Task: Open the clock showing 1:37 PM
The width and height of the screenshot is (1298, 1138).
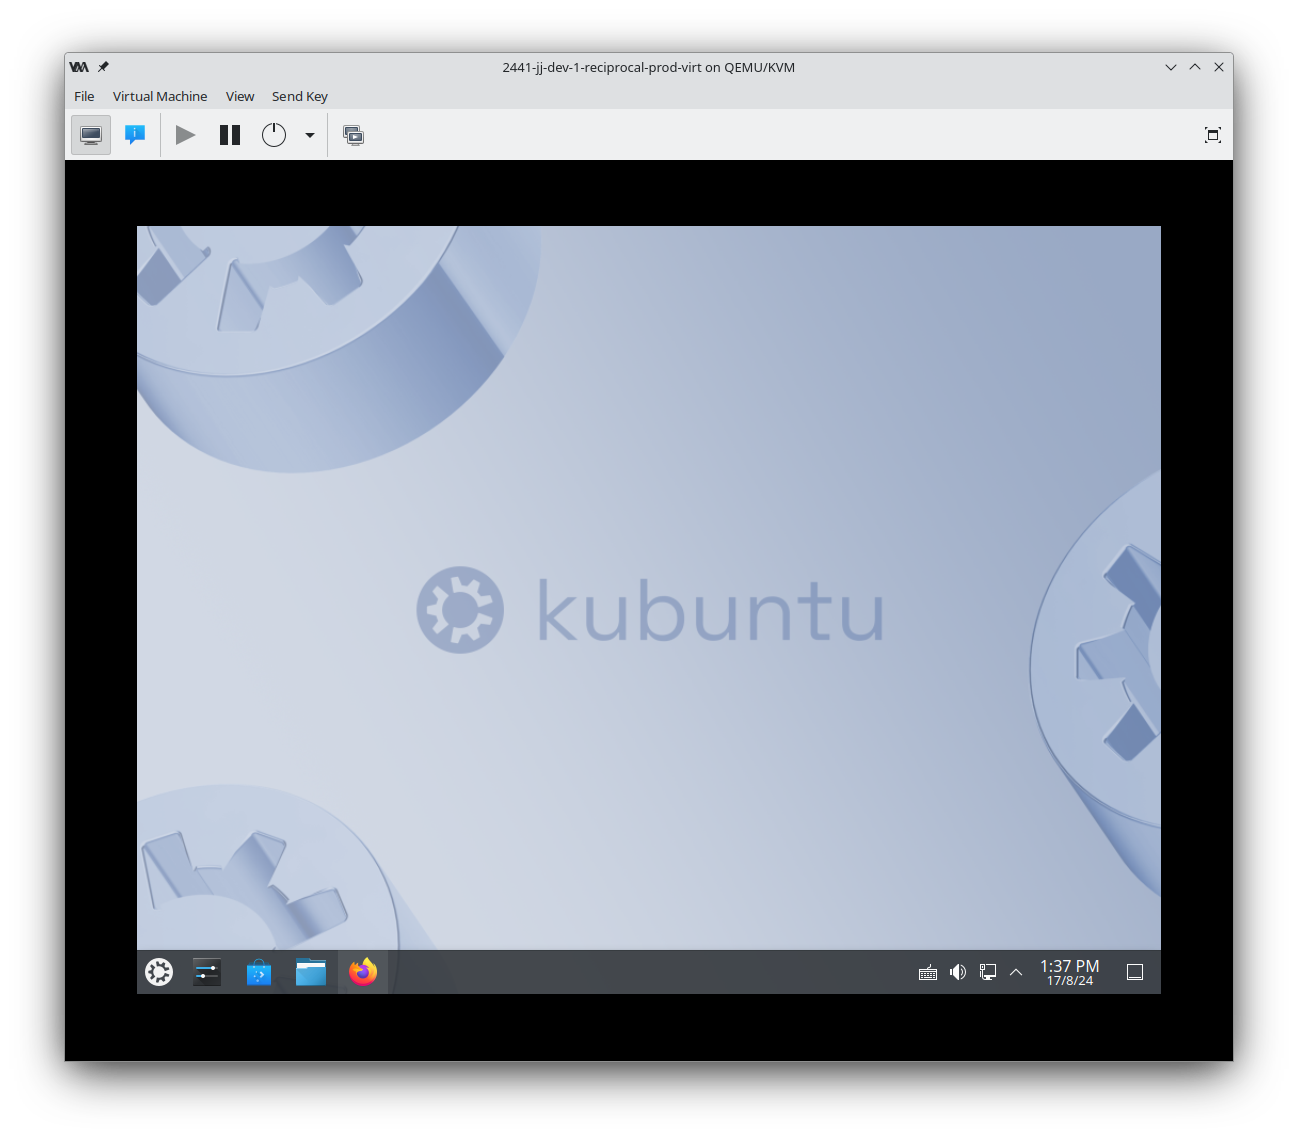Action: click(1070, 972)
